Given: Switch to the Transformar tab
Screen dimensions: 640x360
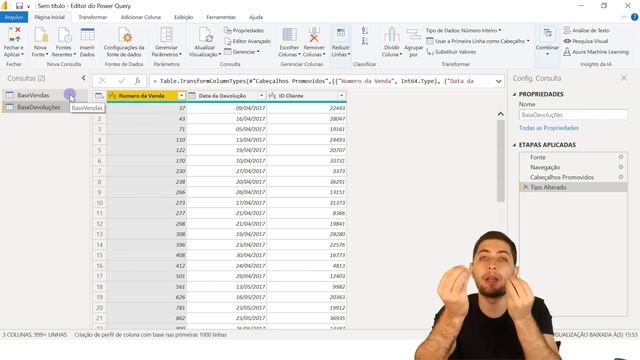Looking at the screenshot, I should [93, 17].
